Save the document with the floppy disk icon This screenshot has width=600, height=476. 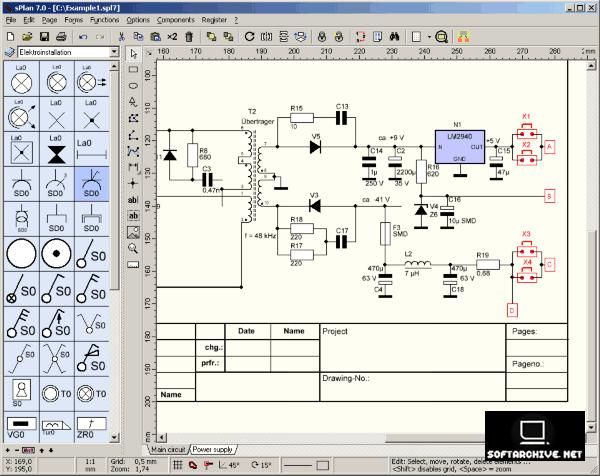click(44, 37)
